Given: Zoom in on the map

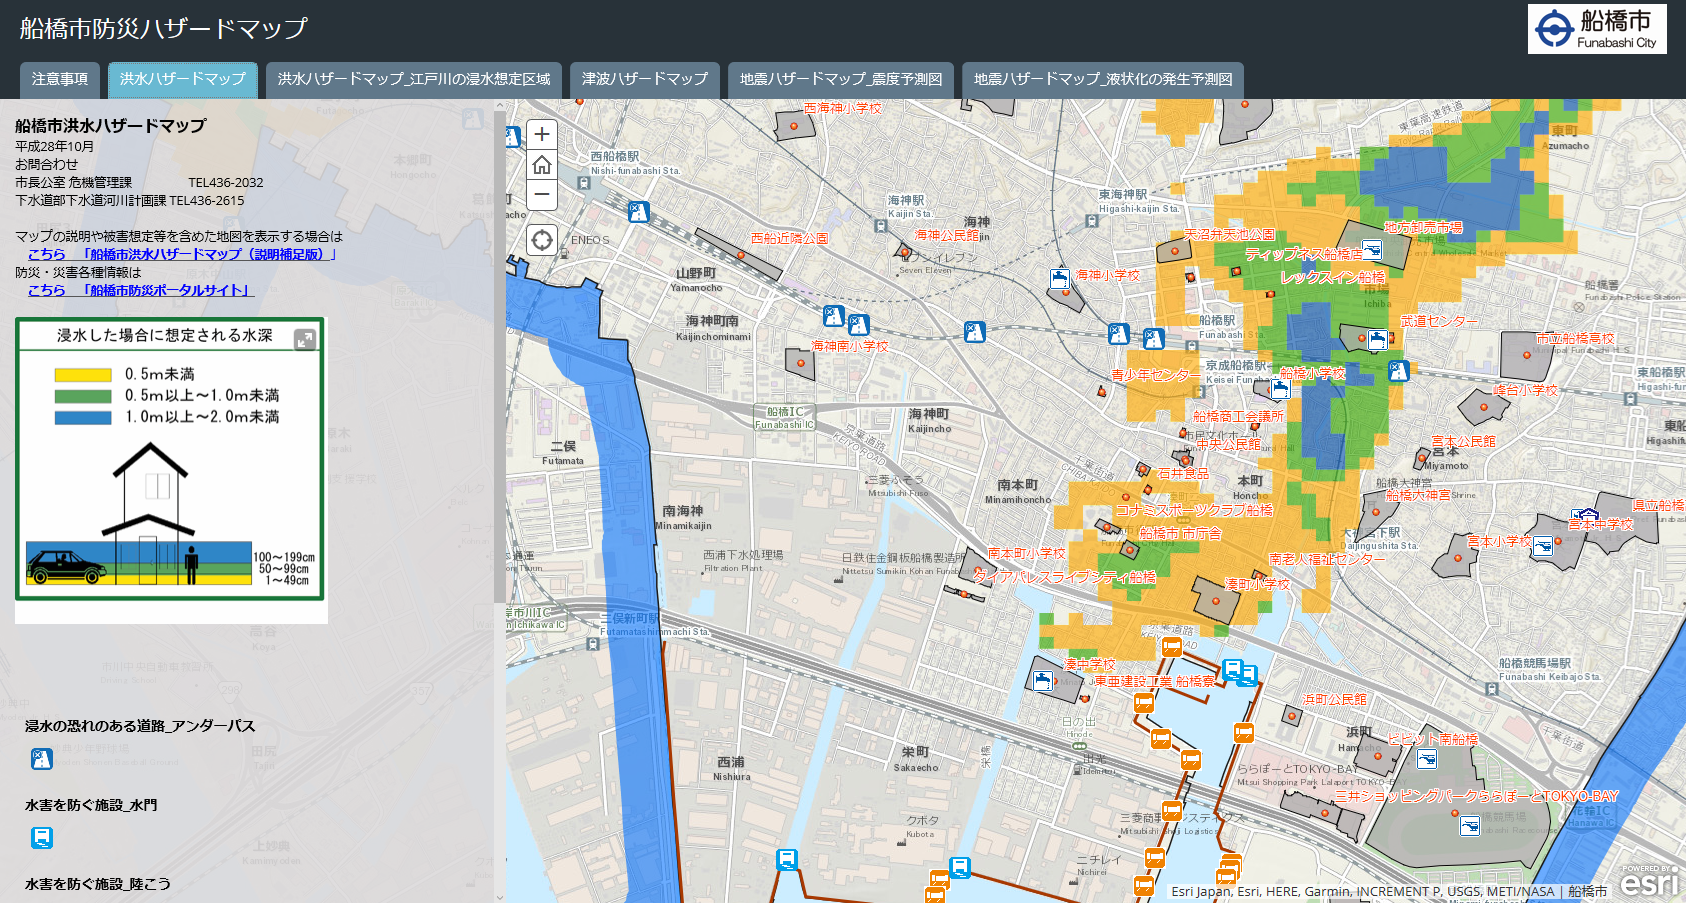Looking at the screenshot, I should 541,134.
